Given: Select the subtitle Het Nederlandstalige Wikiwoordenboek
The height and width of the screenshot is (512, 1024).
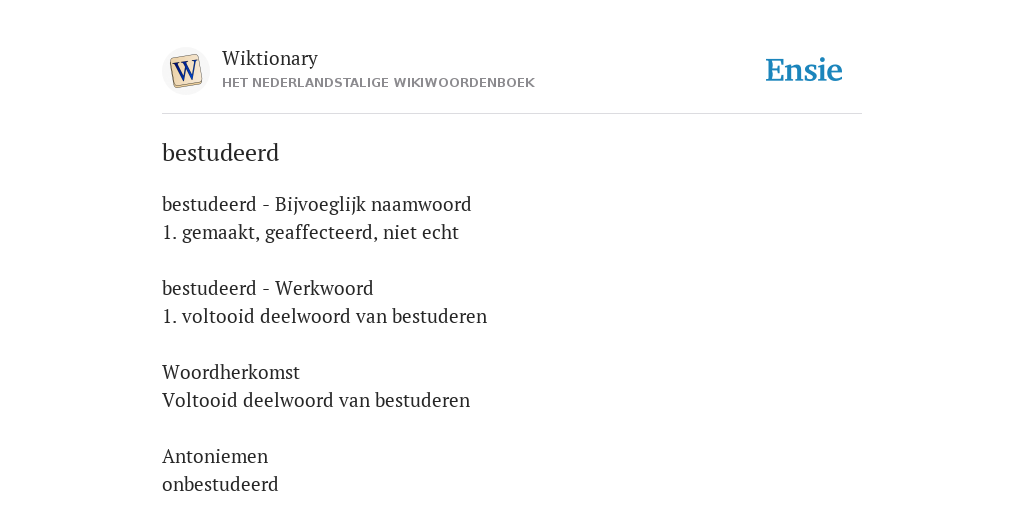Looking at the screenshot, I should point(378,83).
